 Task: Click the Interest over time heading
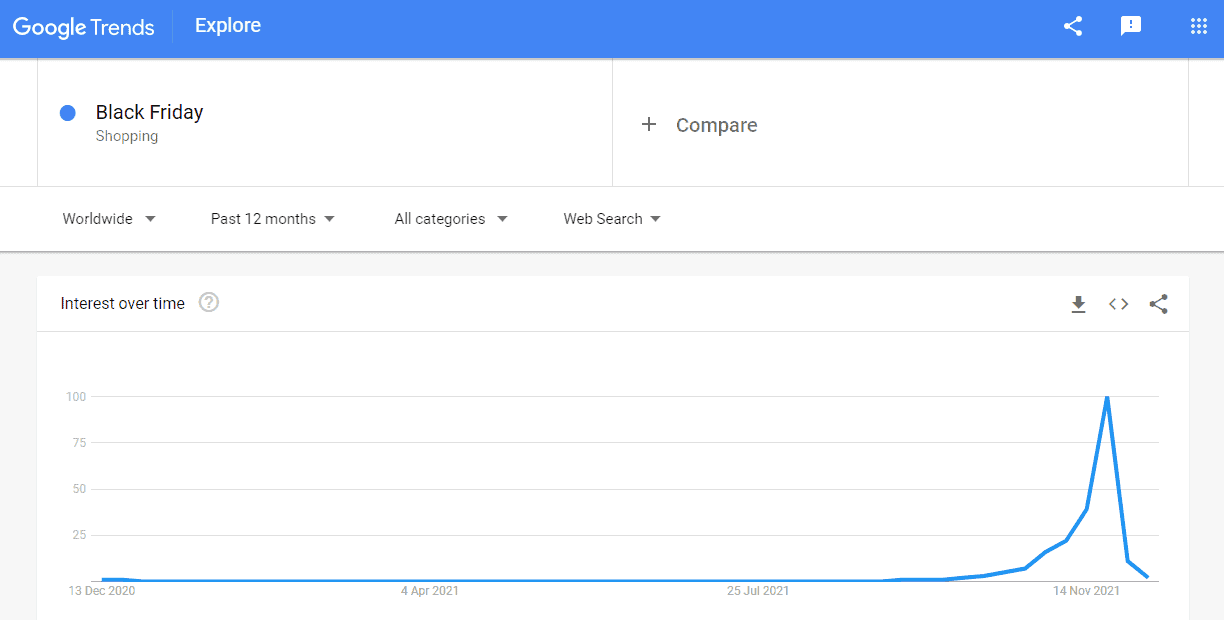[x=123, y=303]
